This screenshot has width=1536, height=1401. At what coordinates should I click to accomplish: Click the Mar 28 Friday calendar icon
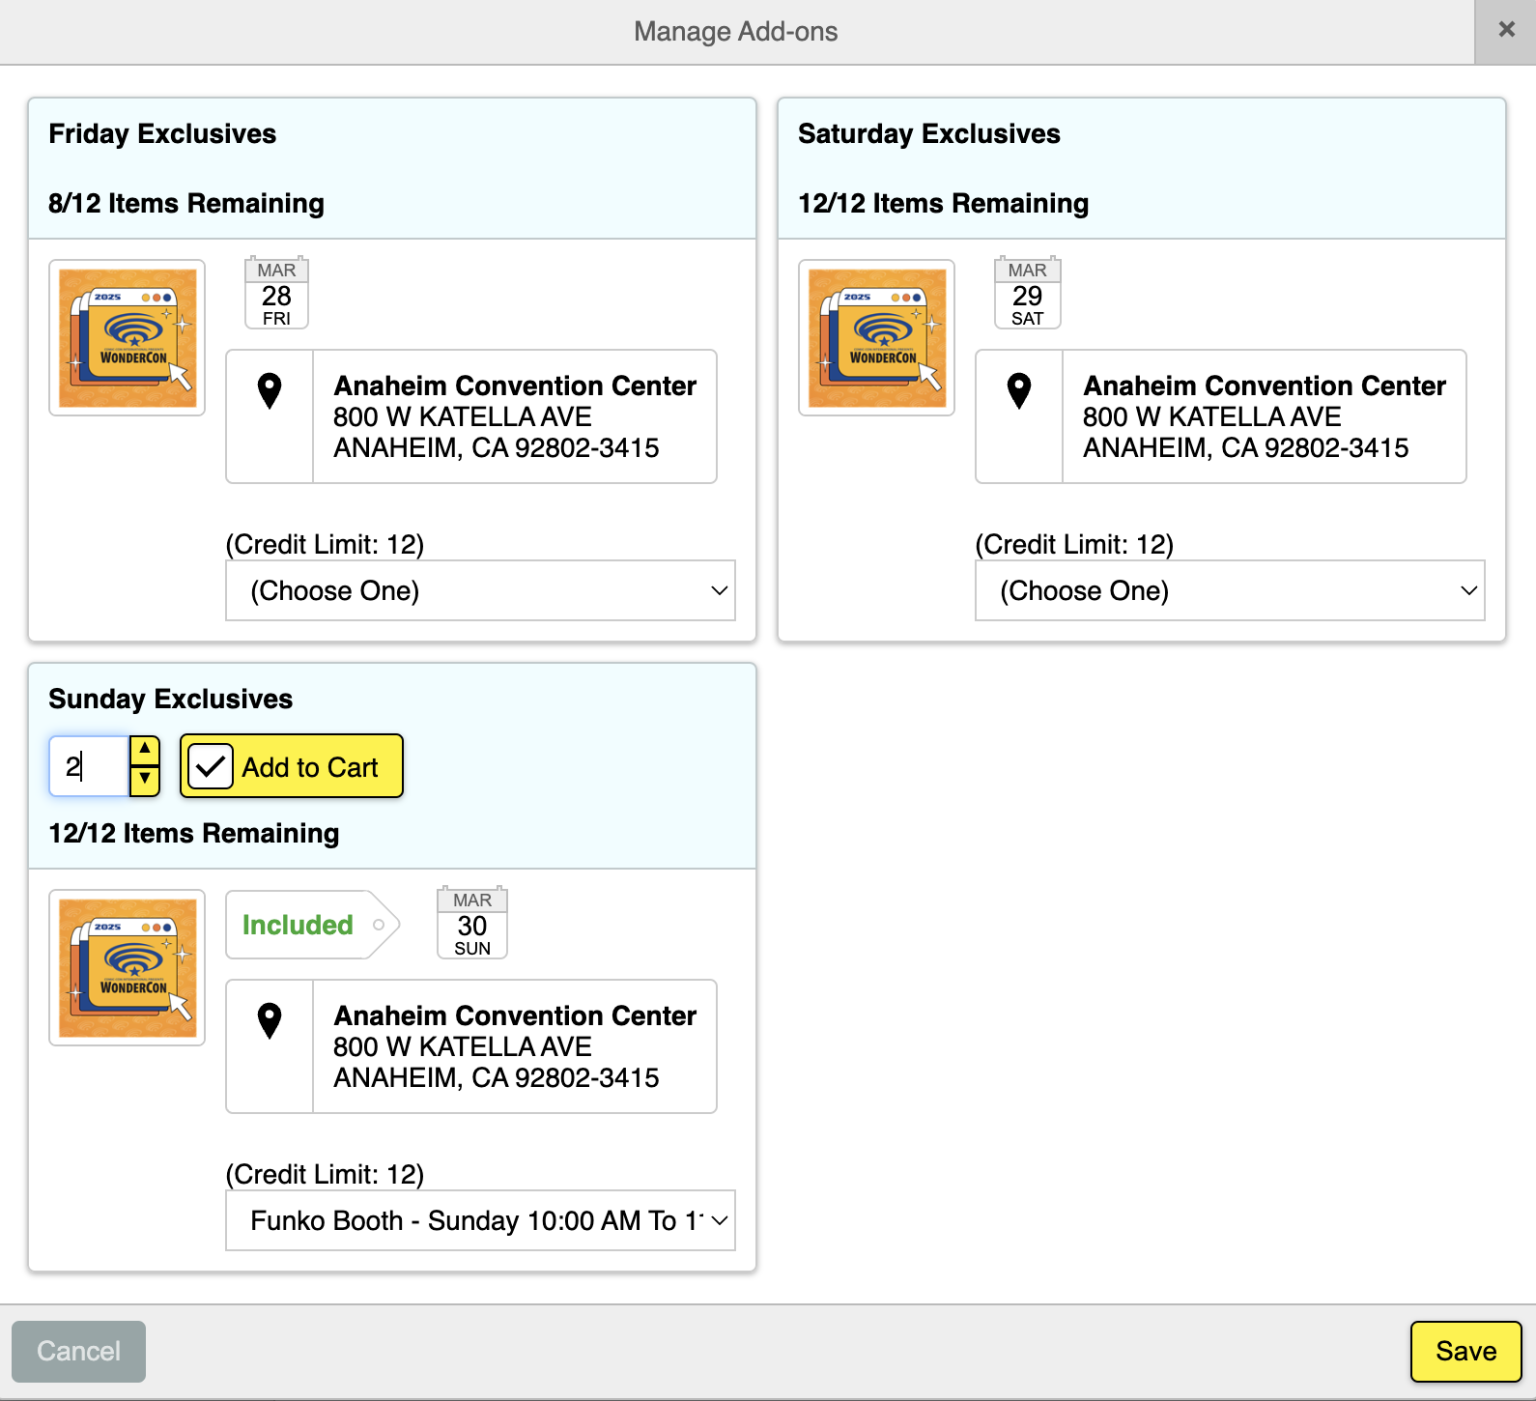tap(276, 294)
